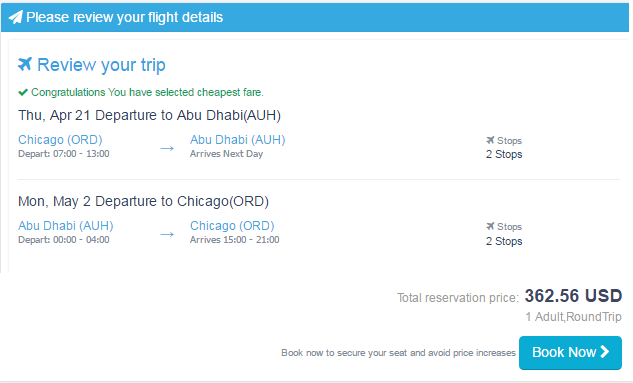Open Abu Dhabi (AUH) outbound destination link

coord(238,140)
